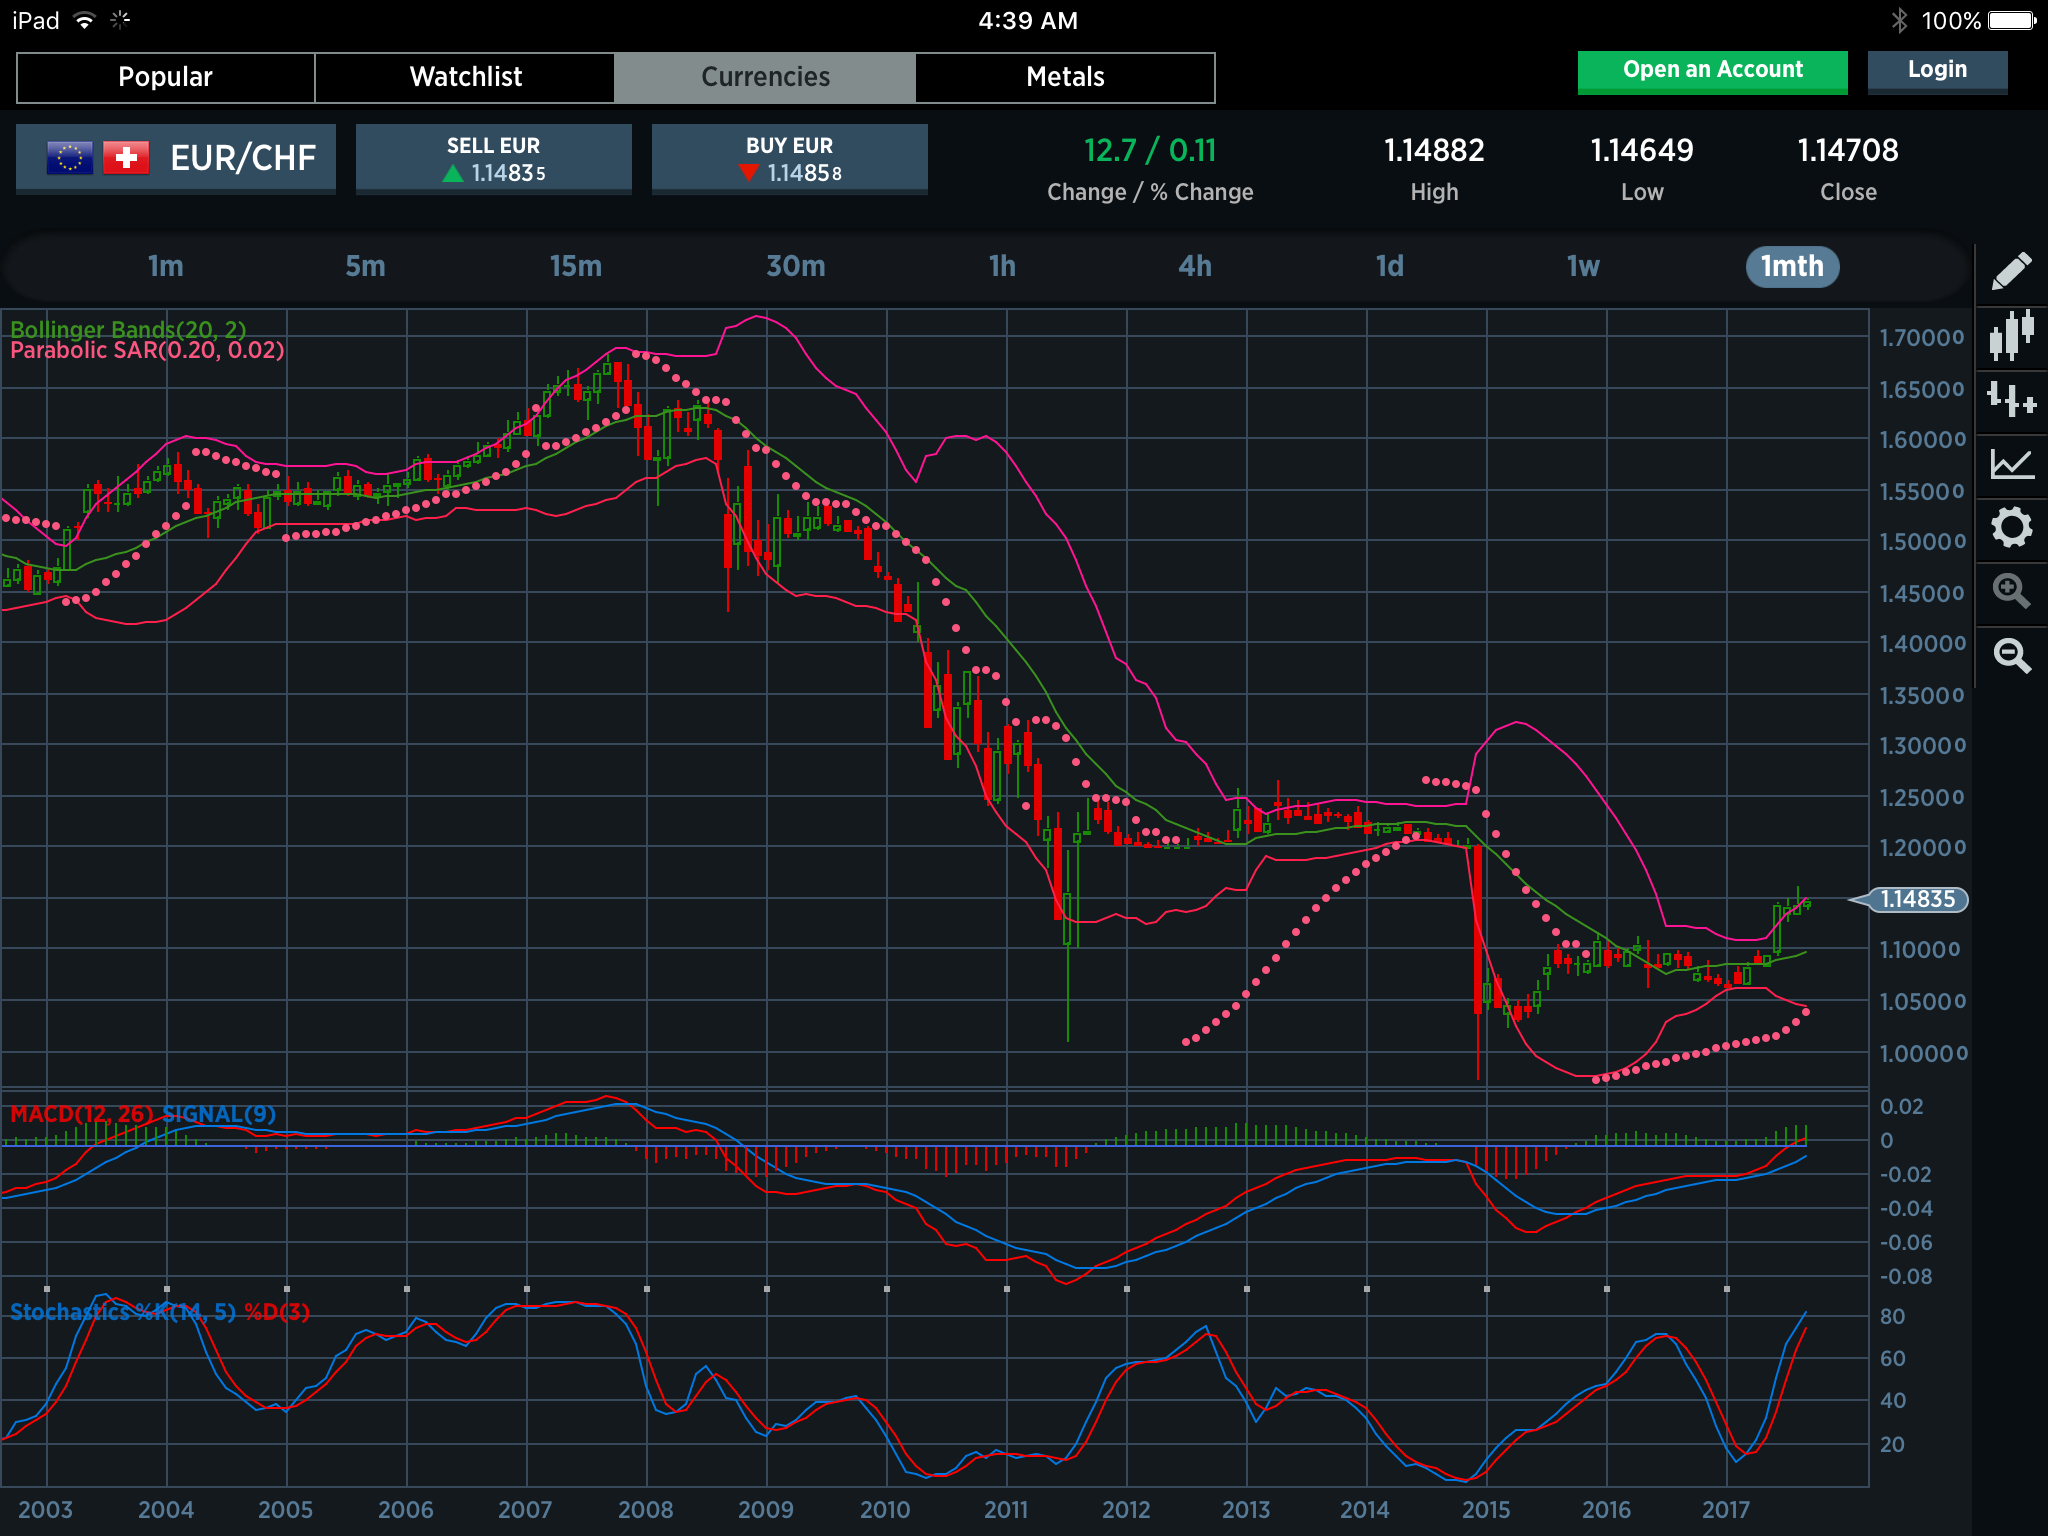
Task: Tap the 12.7 / 0.11 change value
Action: (x=1150, y=150)
